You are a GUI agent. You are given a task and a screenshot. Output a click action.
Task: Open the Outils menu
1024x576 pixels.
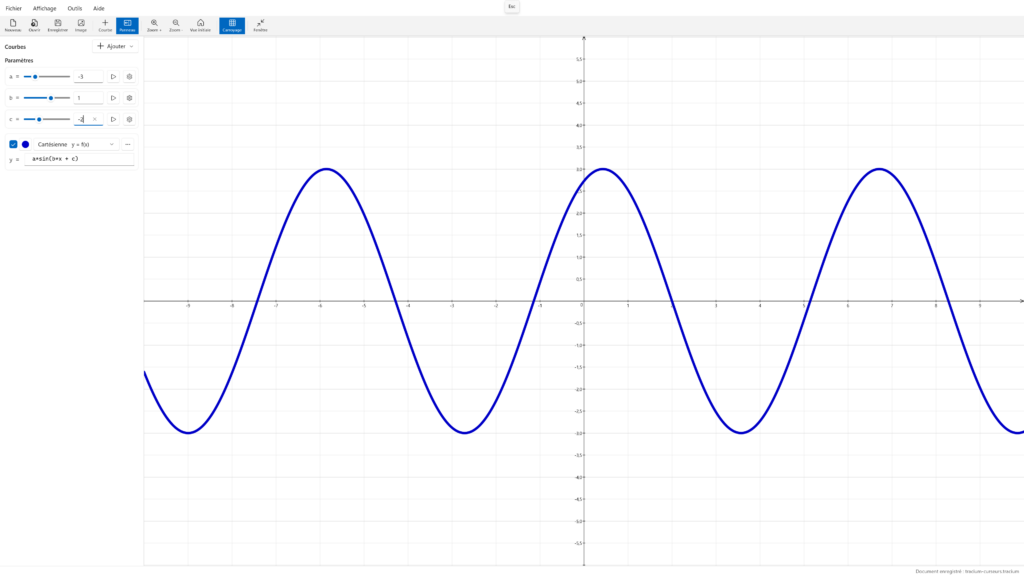[x=74, y=8]
